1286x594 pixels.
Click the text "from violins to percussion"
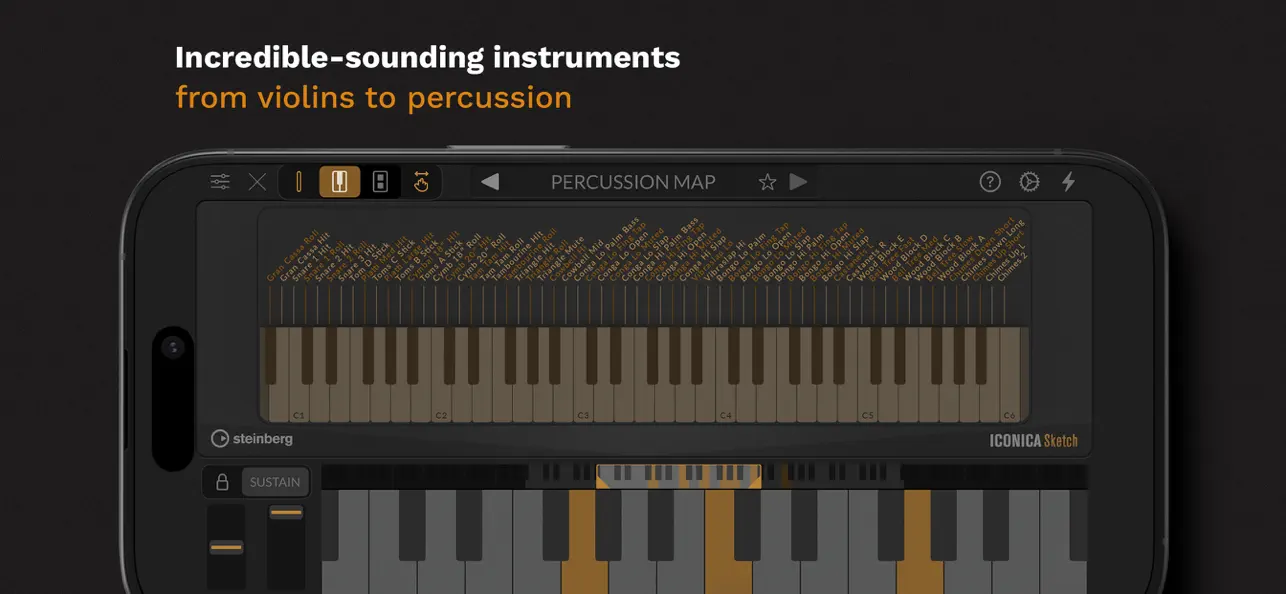pyautogui.click(x=373, y=98)
